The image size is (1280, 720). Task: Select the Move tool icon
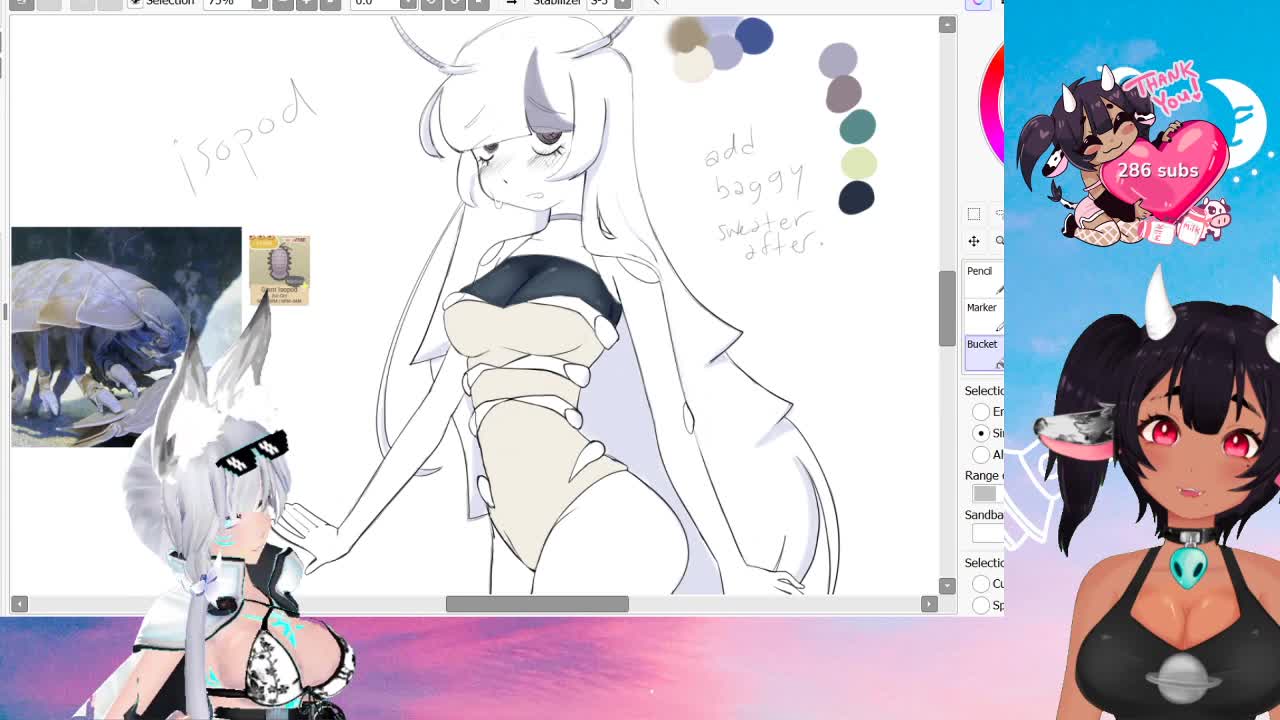click(974, 241)
